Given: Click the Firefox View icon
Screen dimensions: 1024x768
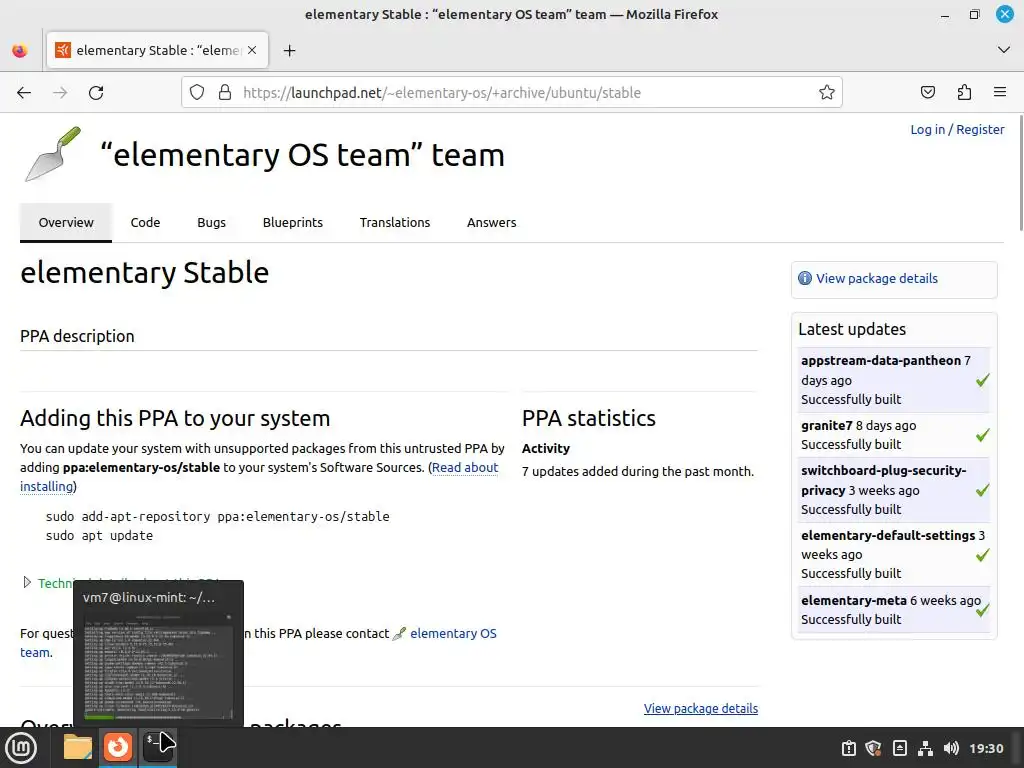Looking at the screenshot, I should tap(20, 50).
